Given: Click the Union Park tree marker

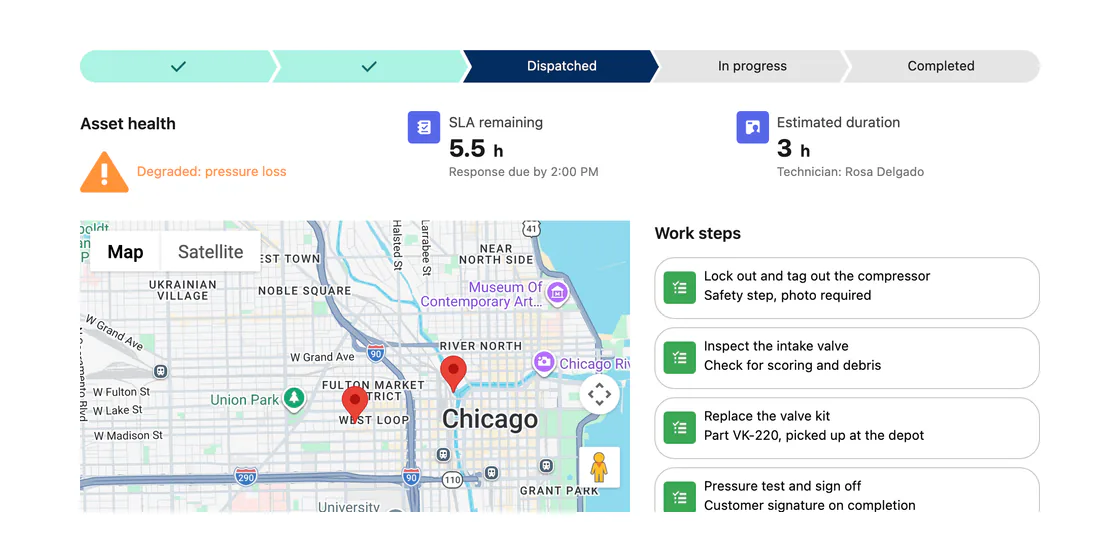Looking at the screenshot, I should [x=294, y=399].
